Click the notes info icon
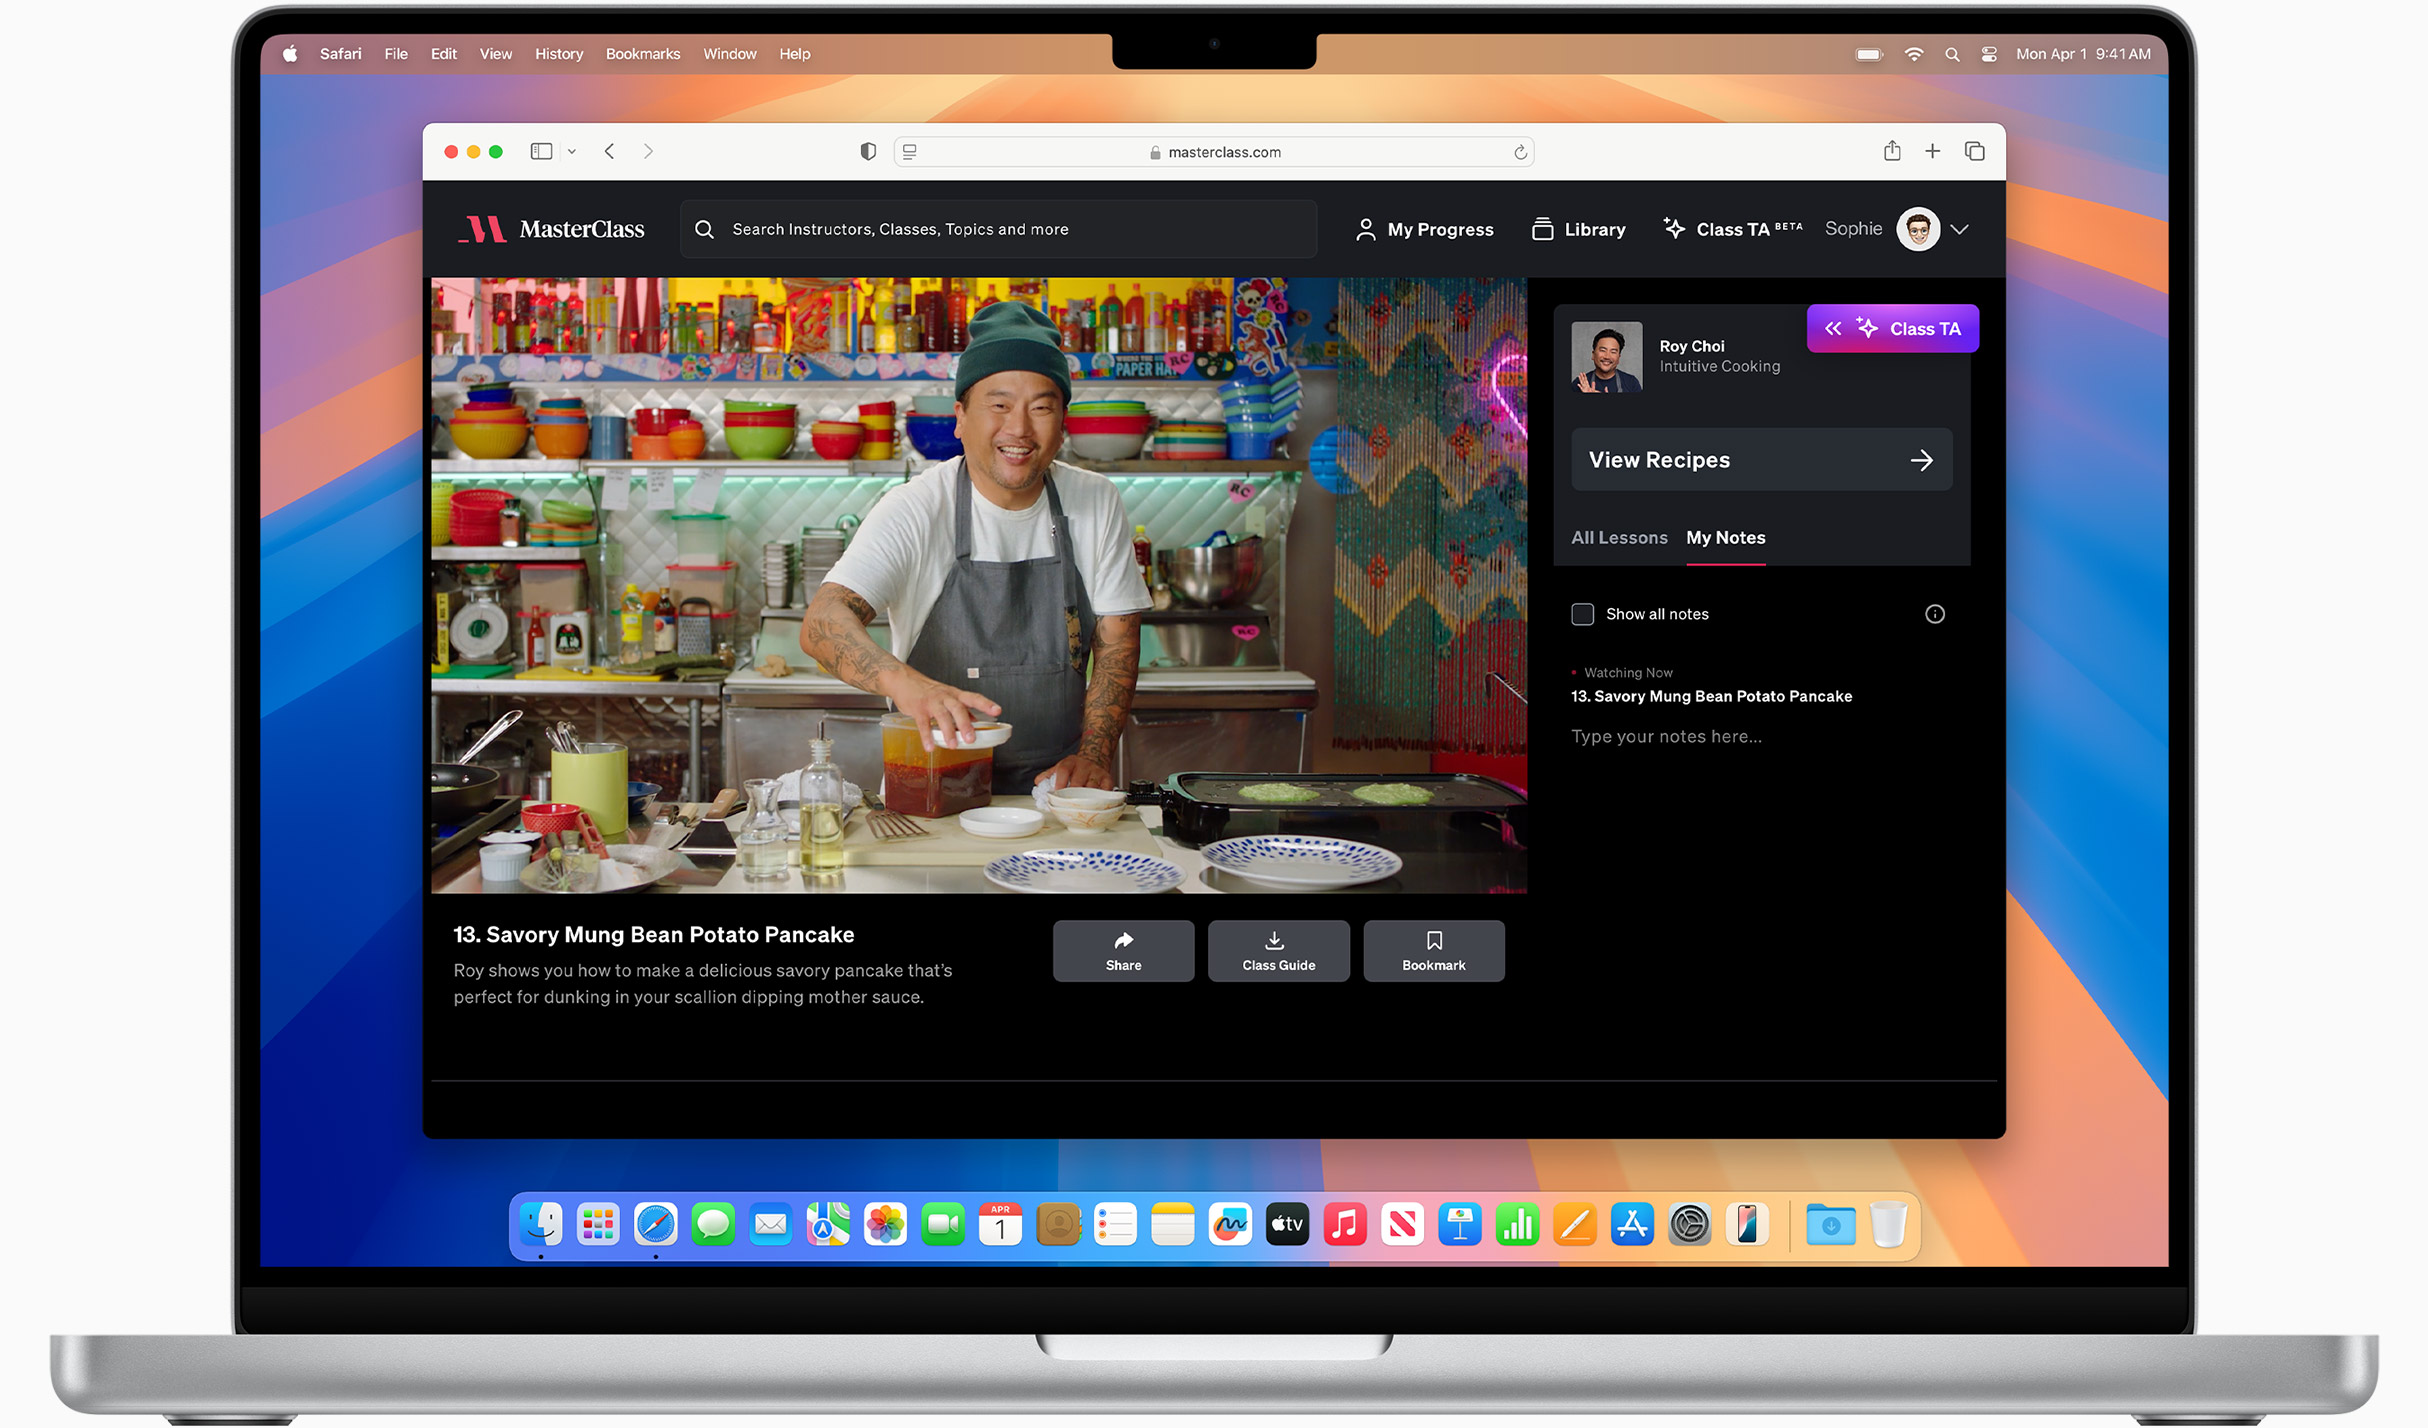 [1934, 614]
